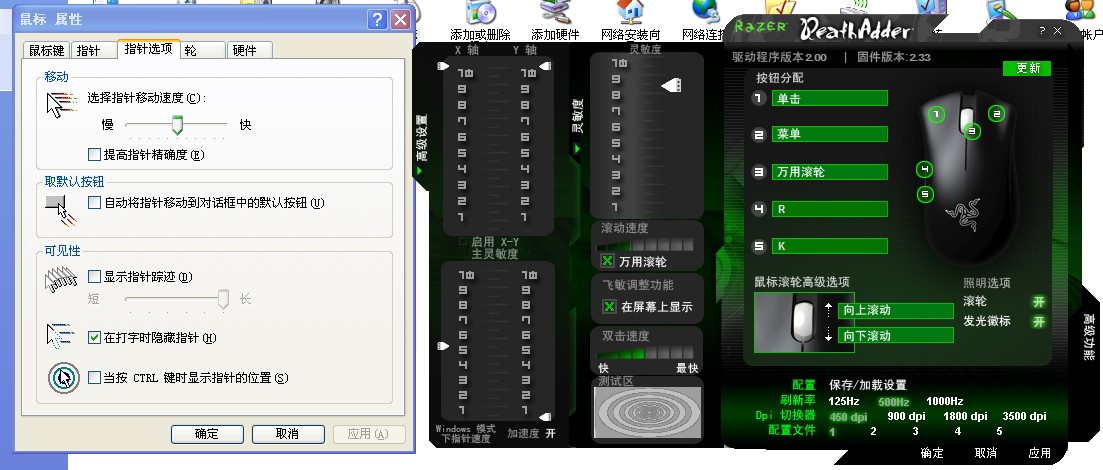Click button marker 4 on mouse side
Viewport: 1103px width, 470px height.
[x=925, y=170]
